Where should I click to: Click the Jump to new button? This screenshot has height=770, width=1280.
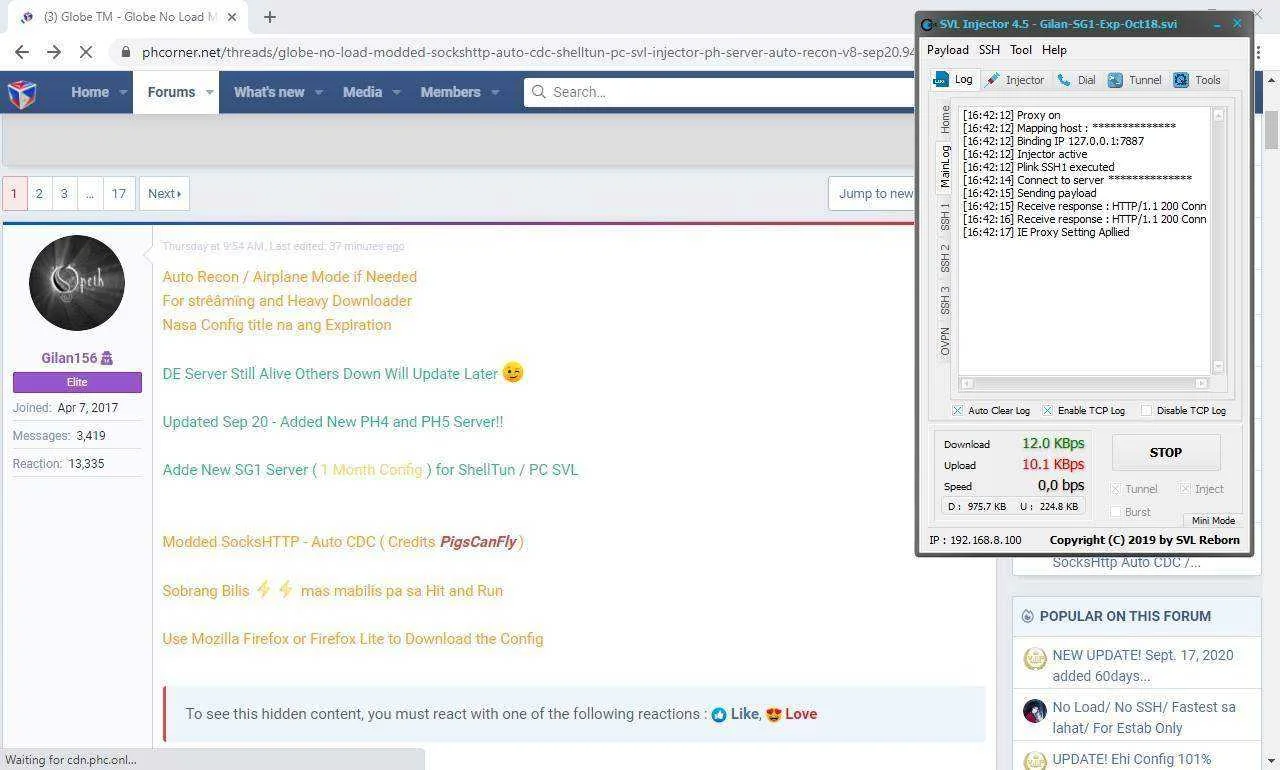[x=872, y=194]
